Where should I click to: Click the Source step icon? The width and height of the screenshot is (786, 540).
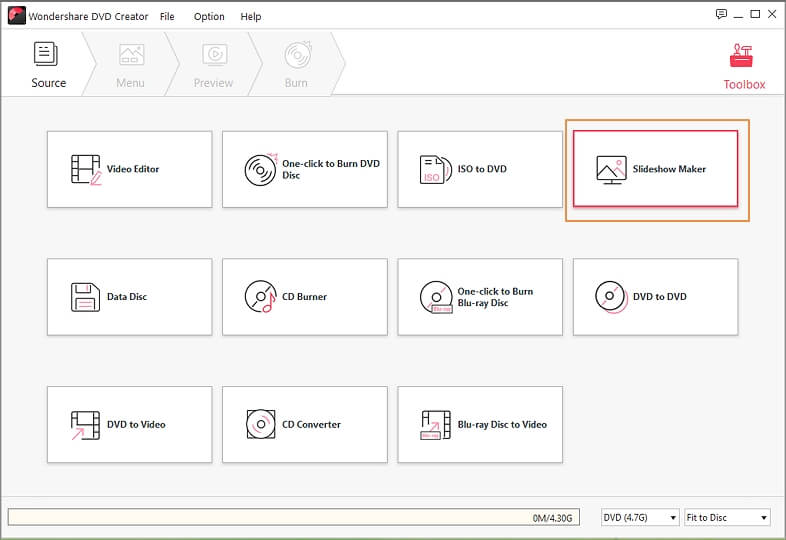click(46, 54)
